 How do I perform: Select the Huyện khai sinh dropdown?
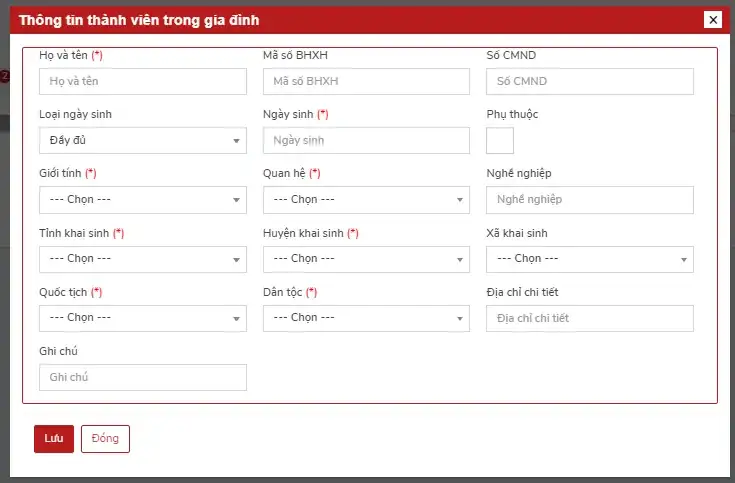click(366, 259)
